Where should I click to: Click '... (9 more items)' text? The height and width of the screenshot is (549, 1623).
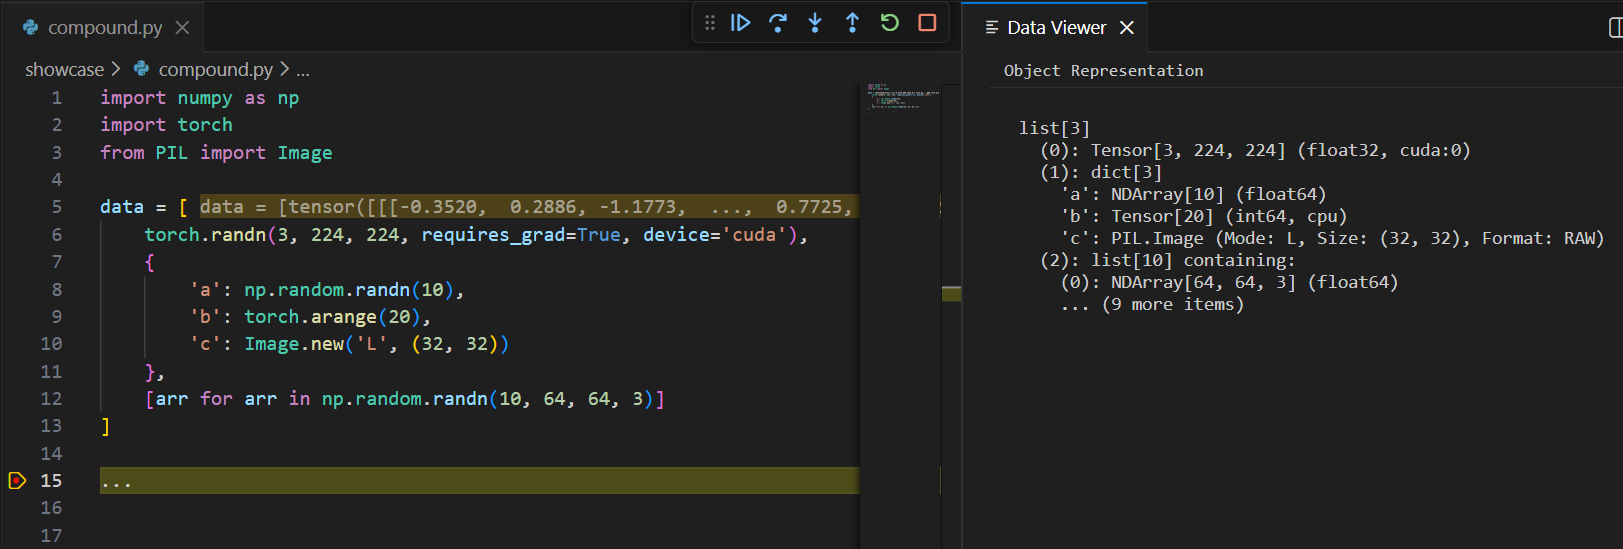(x=1152, y=304)
